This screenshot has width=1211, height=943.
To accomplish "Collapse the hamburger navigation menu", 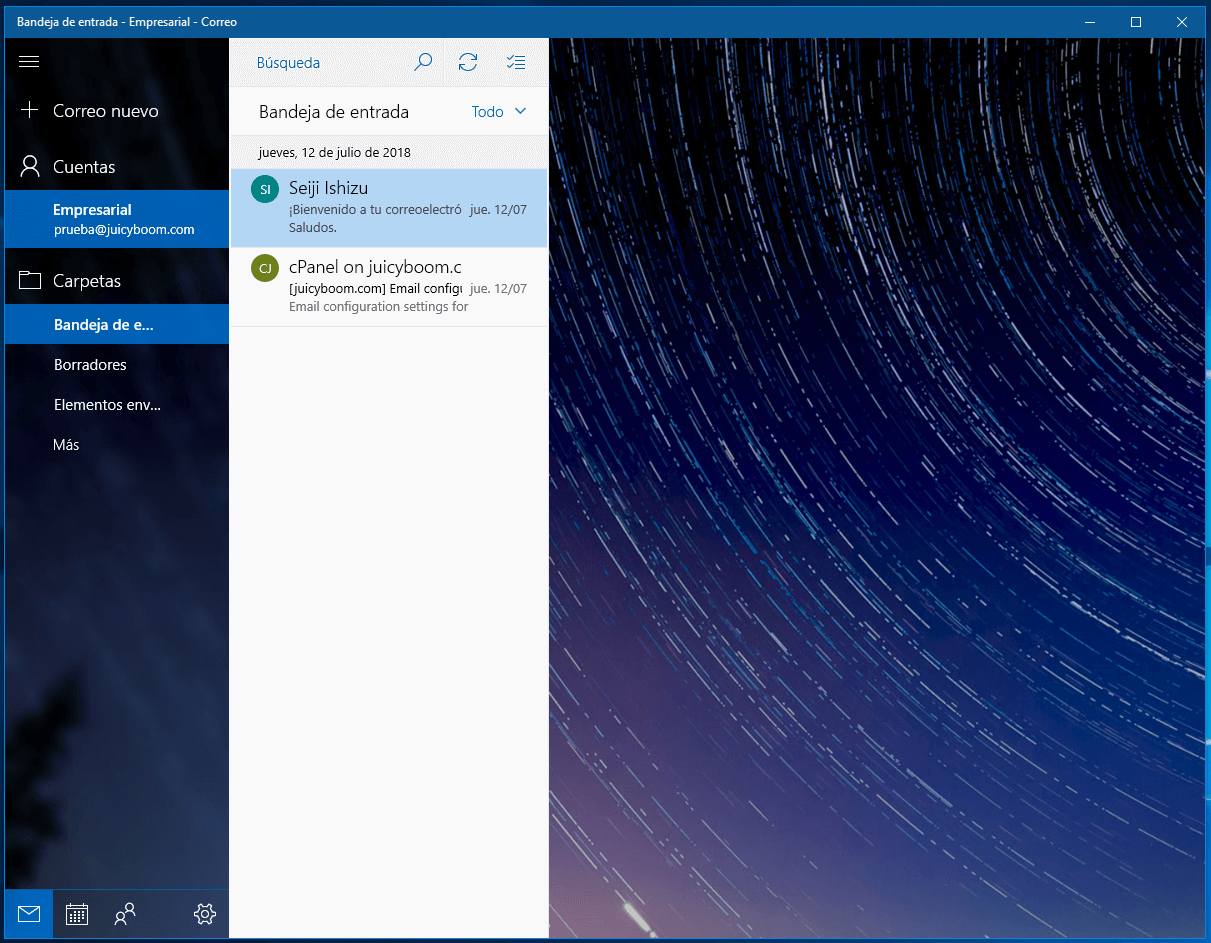I will coord(29,62).
